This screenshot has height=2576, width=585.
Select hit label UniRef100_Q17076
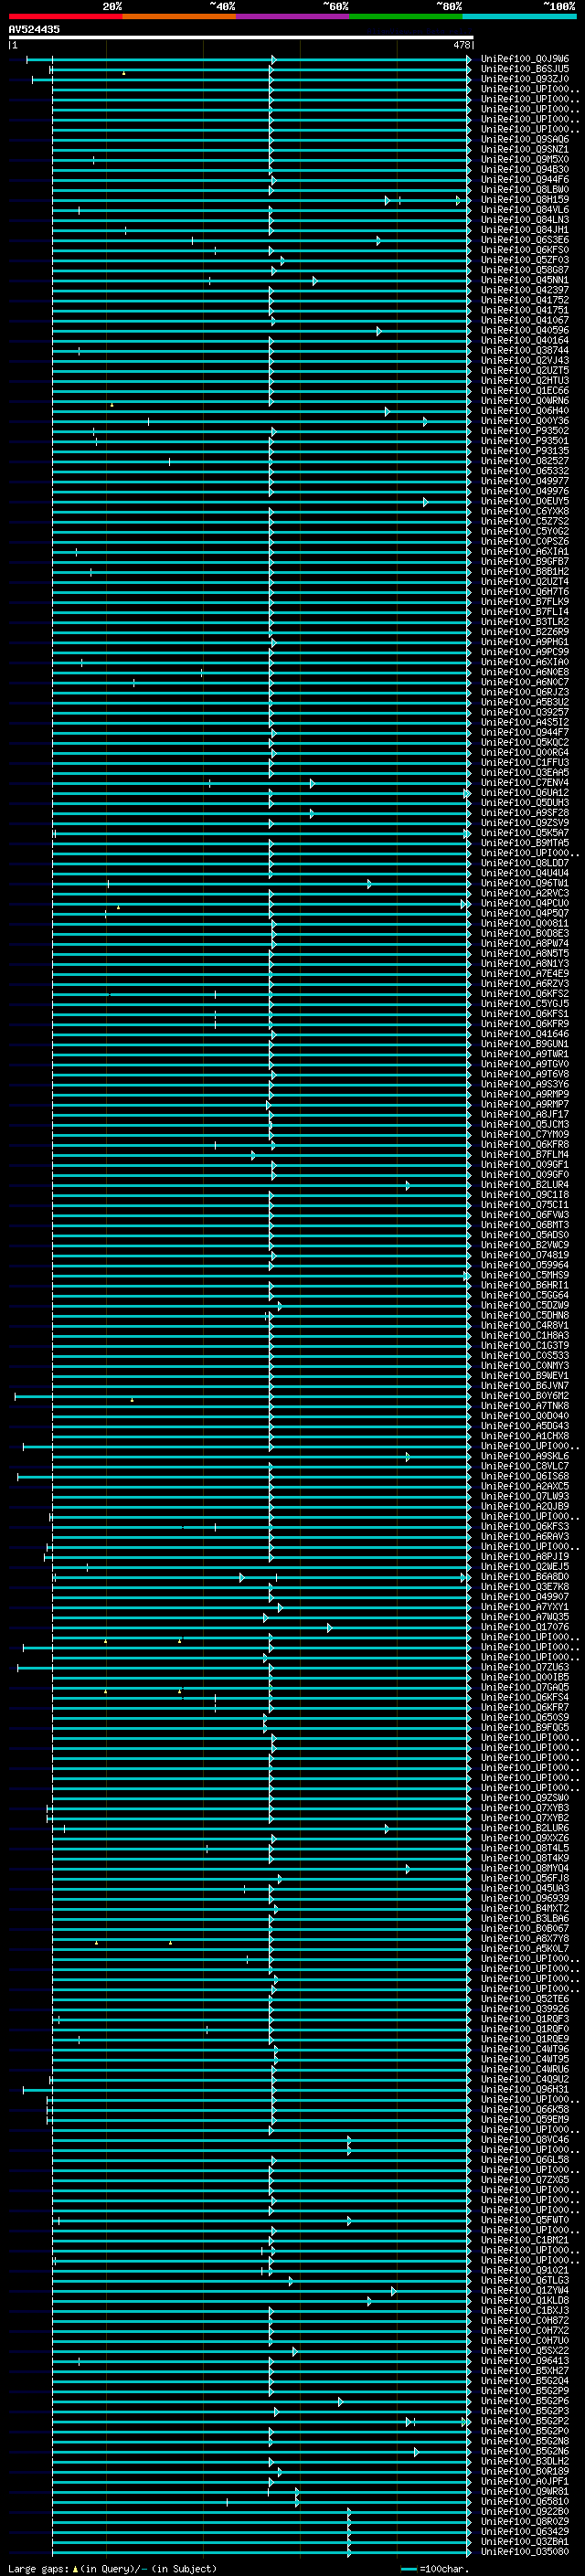click(x=525, y=1627)
